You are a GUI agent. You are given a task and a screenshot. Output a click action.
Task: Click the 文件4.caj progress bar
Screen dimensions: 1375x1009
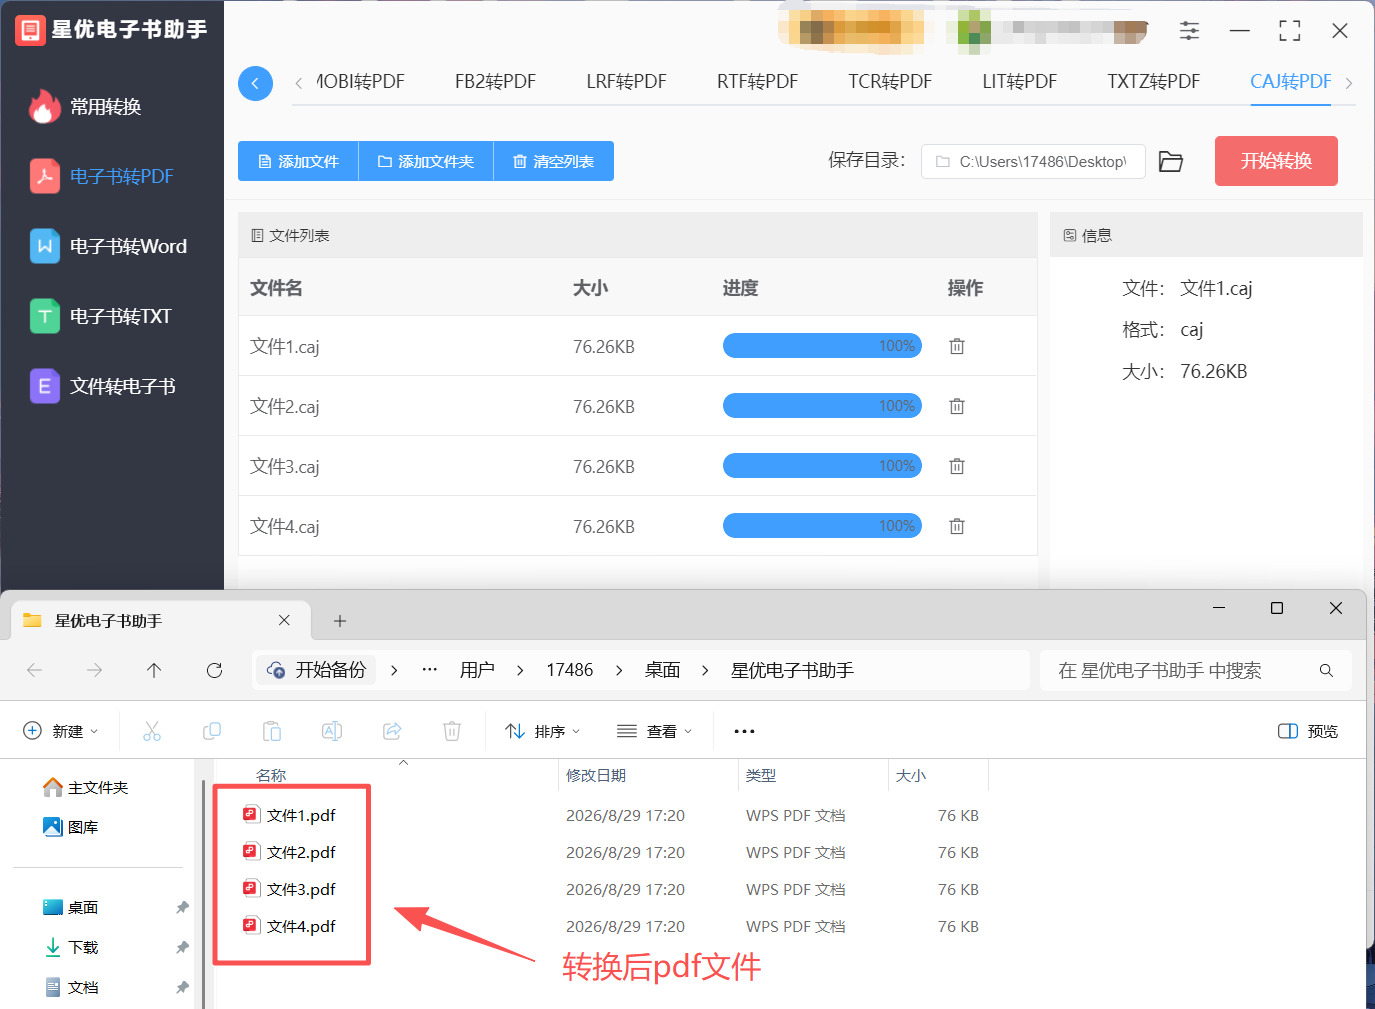[x=822, y=526]
